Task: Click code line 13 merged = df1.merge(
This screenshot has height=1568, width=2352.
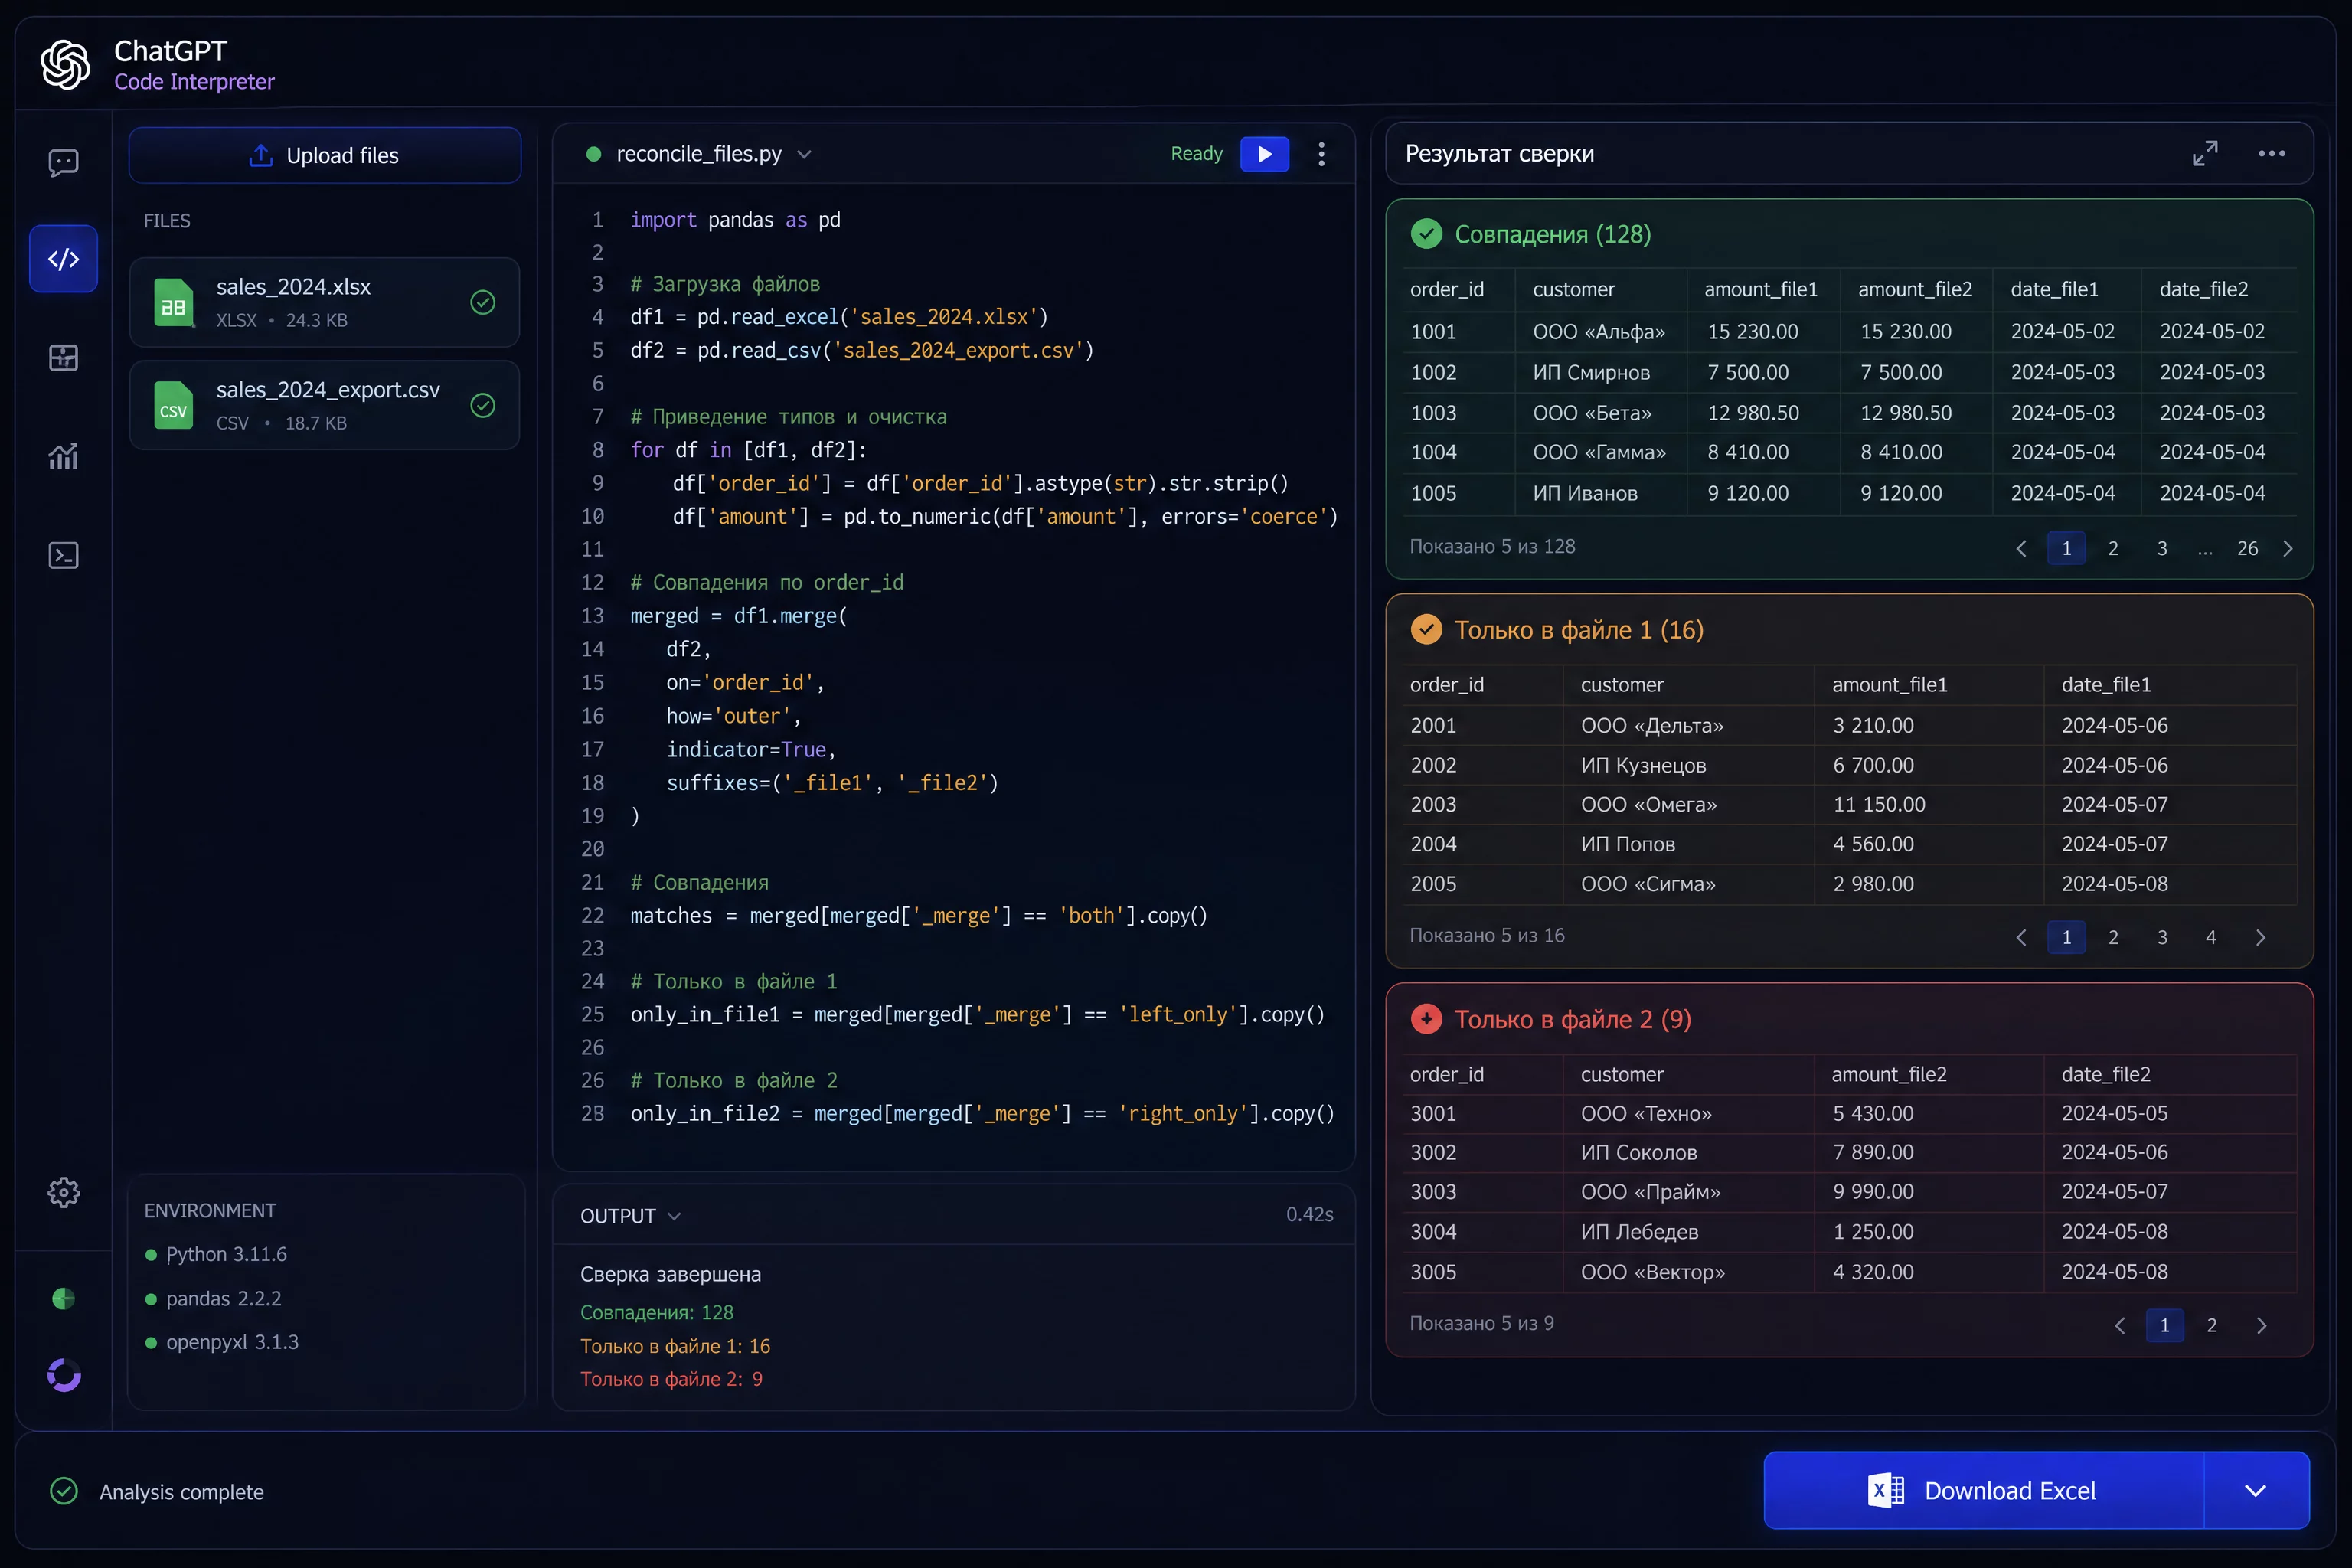Action: (x=739, y=616)
